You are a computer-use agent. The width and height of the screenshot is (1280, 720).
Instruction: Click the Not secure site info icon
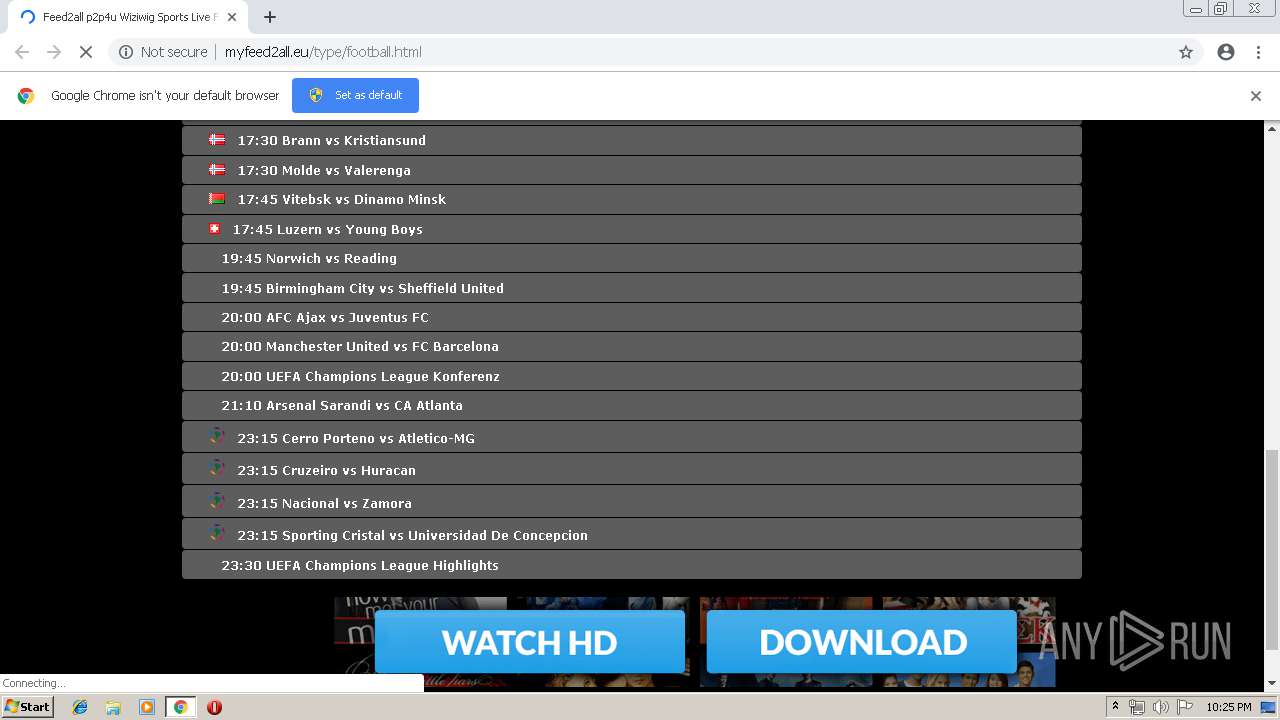[x=126, y=52]
